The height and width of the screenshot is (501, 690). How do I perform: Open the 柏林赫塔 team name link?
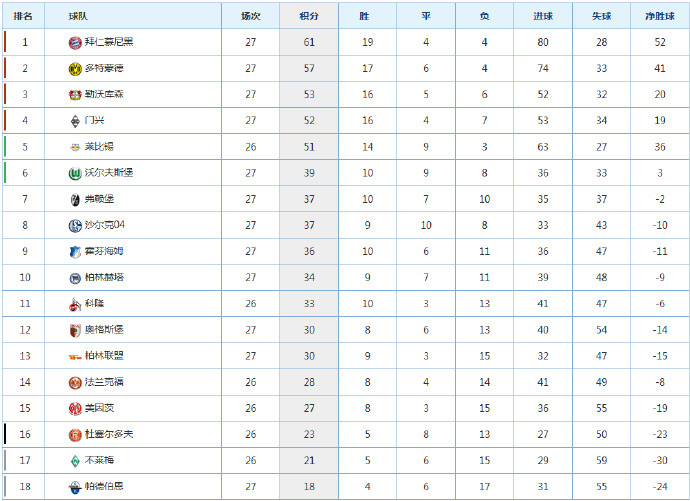104,278
